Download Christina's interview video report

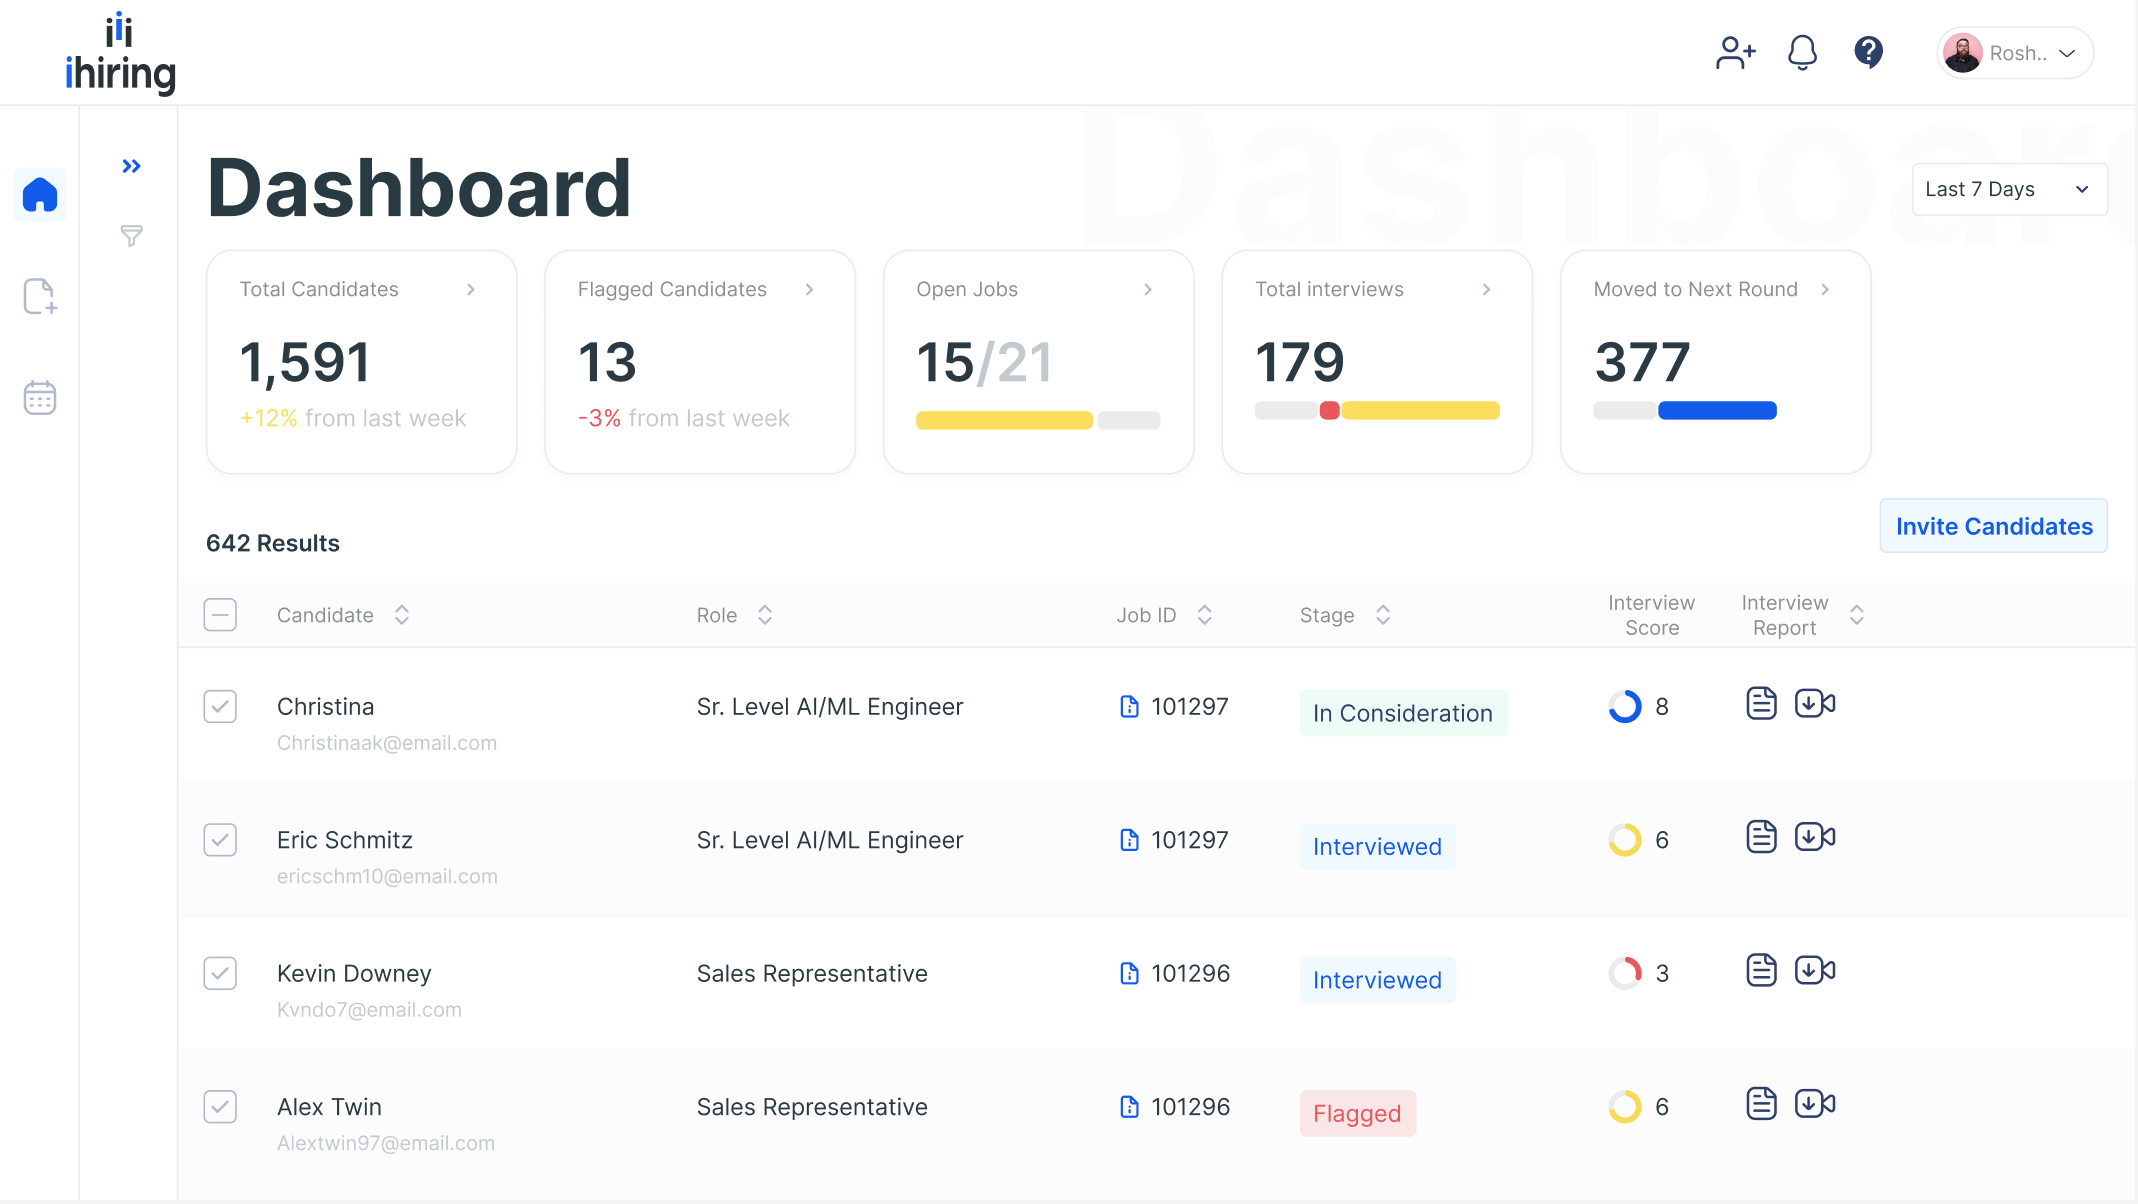pos(1814,703)
